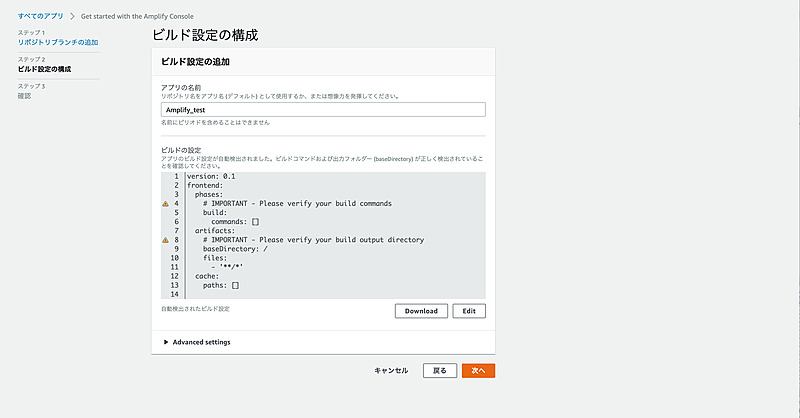
Task: Click code line 'artifacts:'
Action: pos(215,231)
